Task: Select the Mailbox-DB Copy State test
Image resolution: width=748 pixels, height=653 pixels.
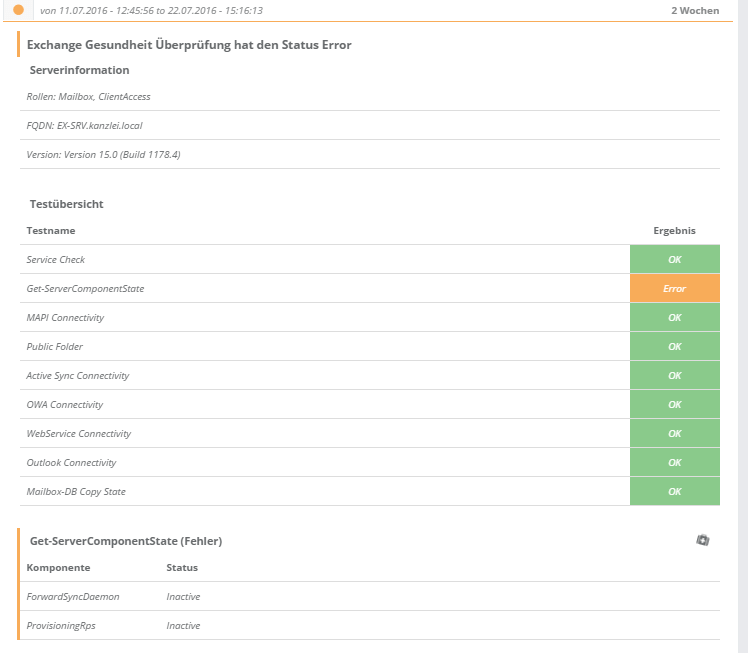Action: coord(76,491)
